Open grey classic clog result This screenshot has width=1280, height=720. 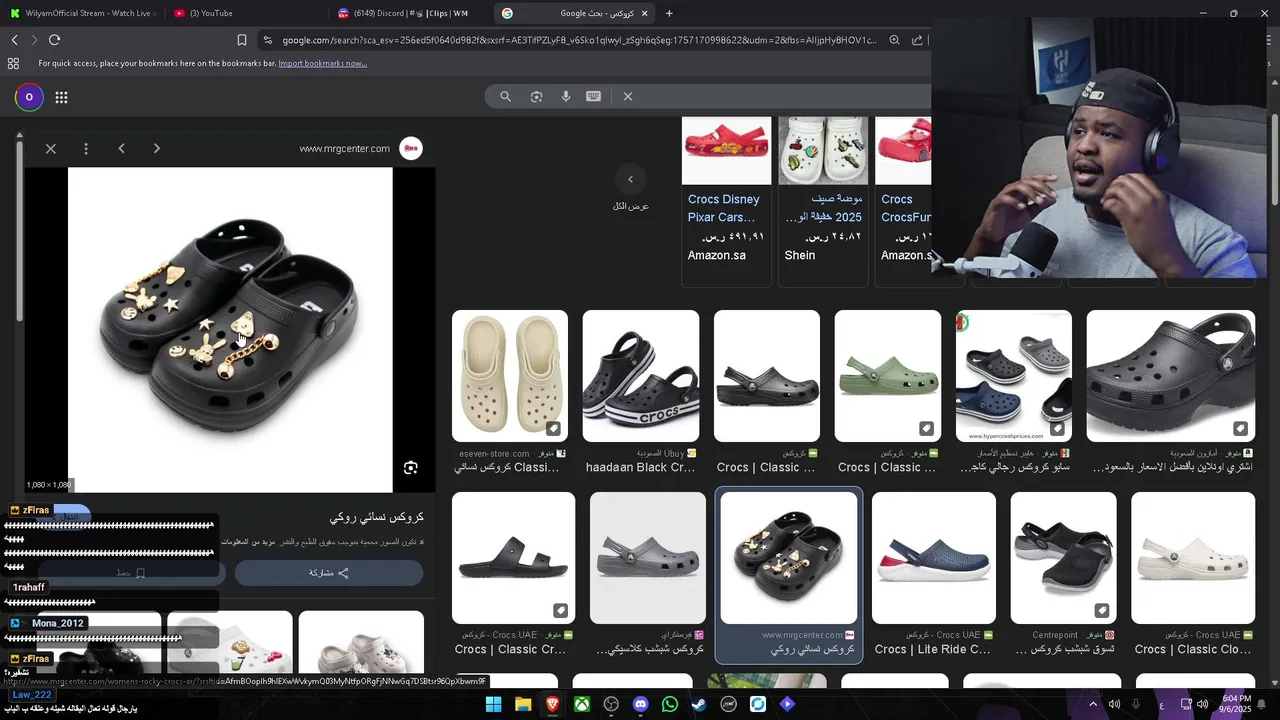click(x=648, y=558)
